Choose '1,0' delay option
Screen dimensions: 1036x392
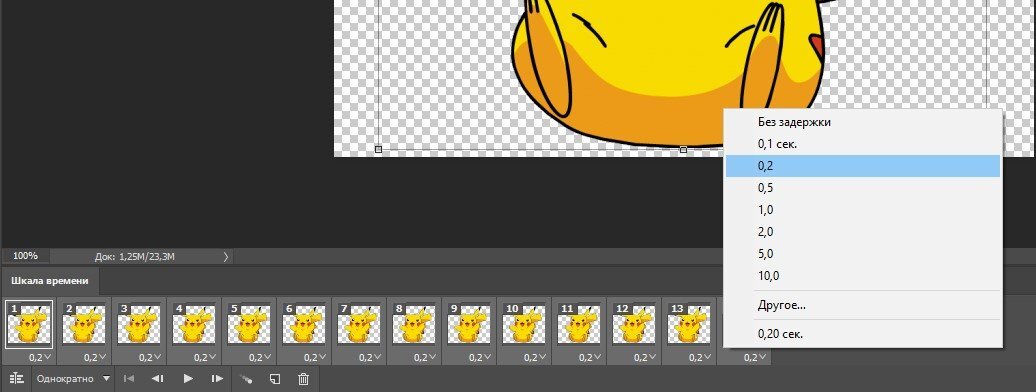pos(862,210)
